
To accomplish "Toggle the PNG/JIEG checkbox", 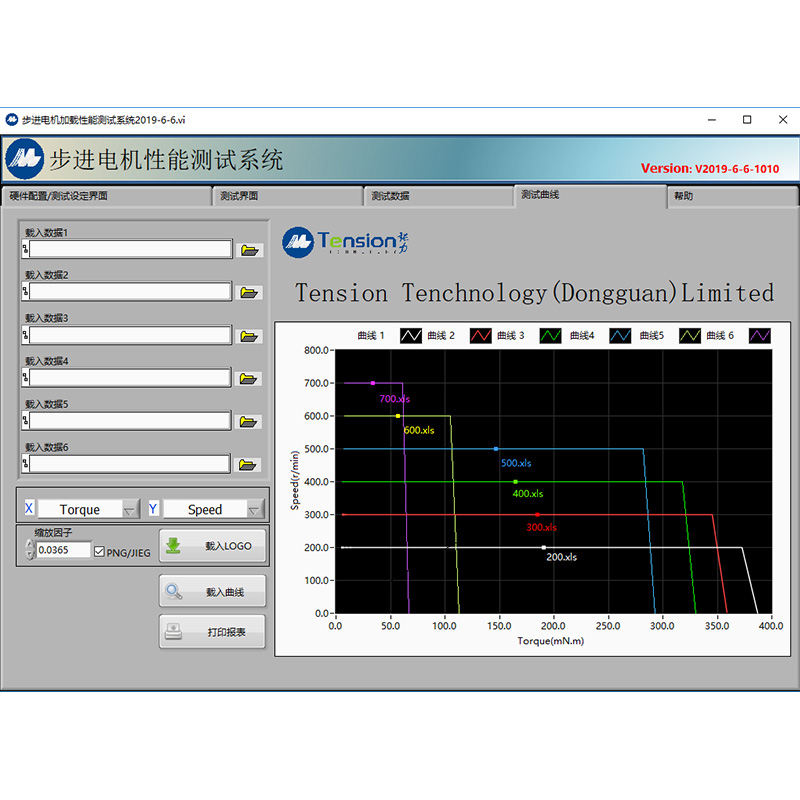I will pos(99,551).
